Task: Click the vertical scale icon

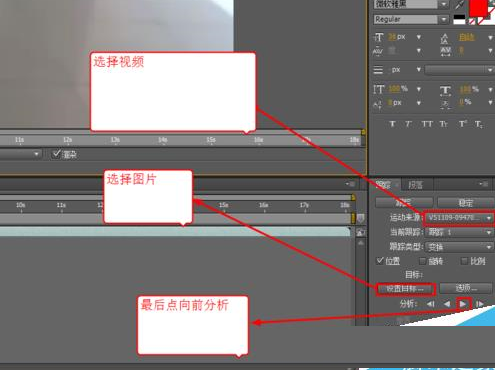Action: (378, 89)
